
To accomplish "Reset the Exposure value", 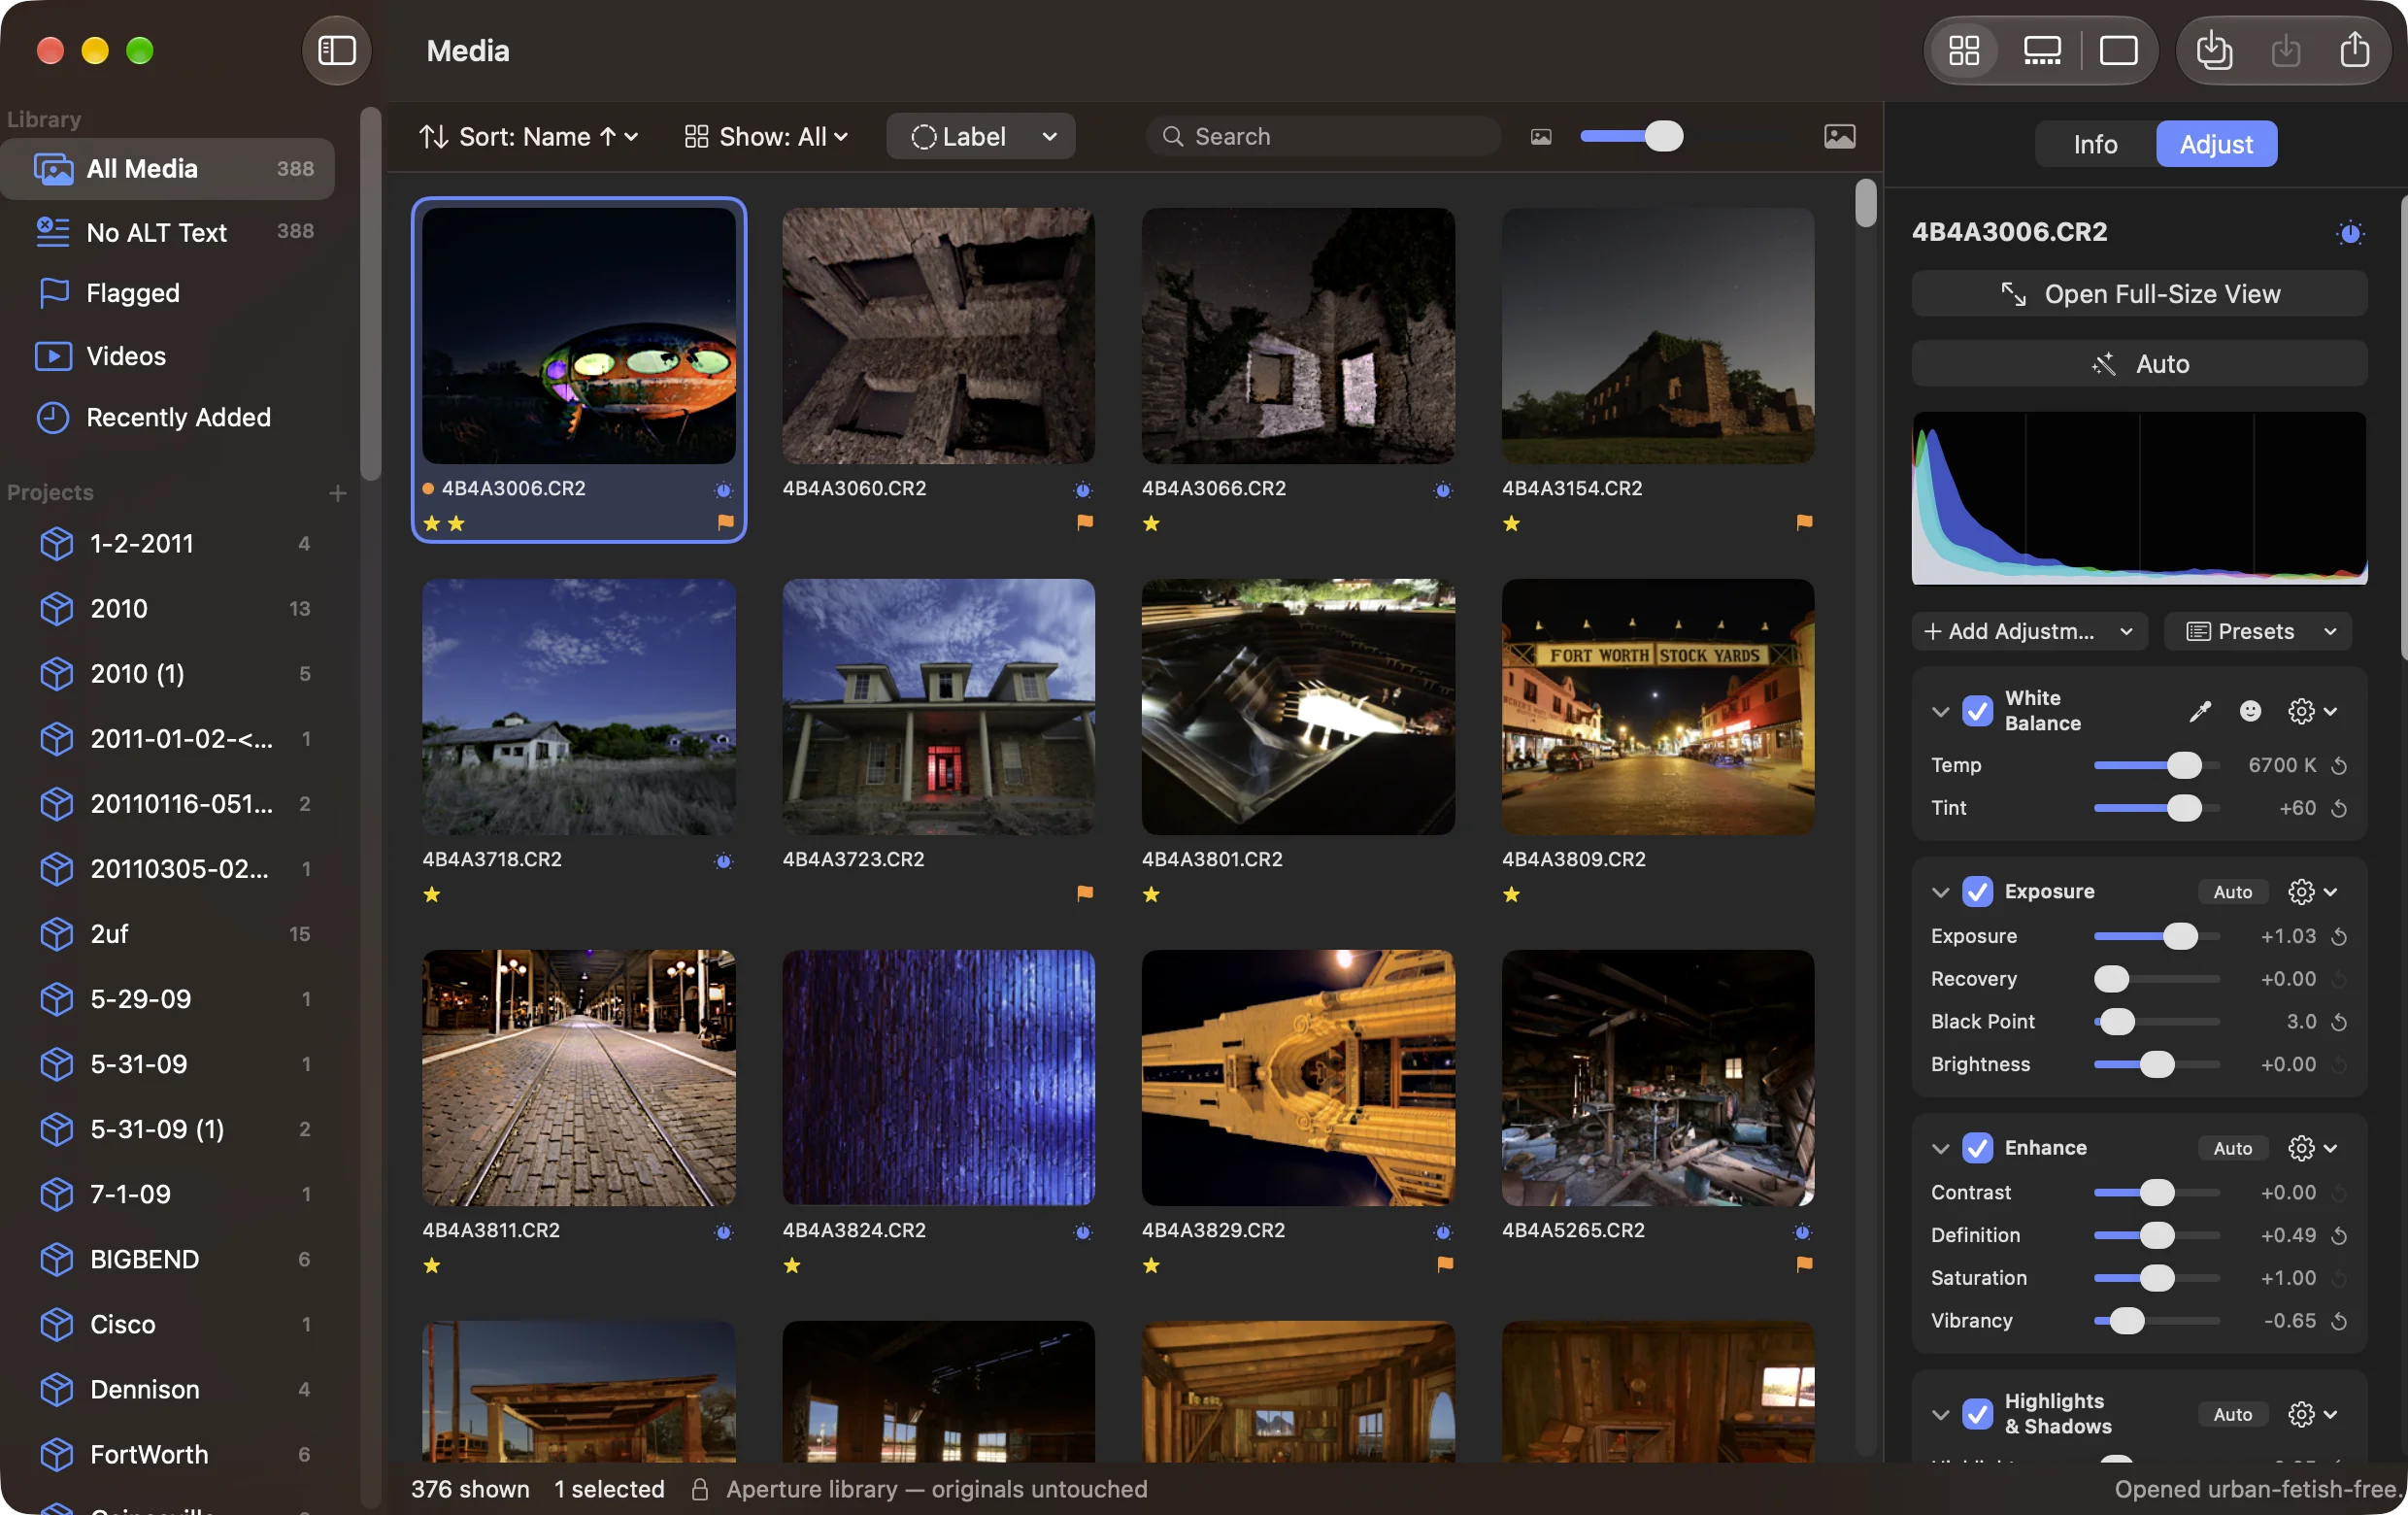I will [x=2339, y=937].
